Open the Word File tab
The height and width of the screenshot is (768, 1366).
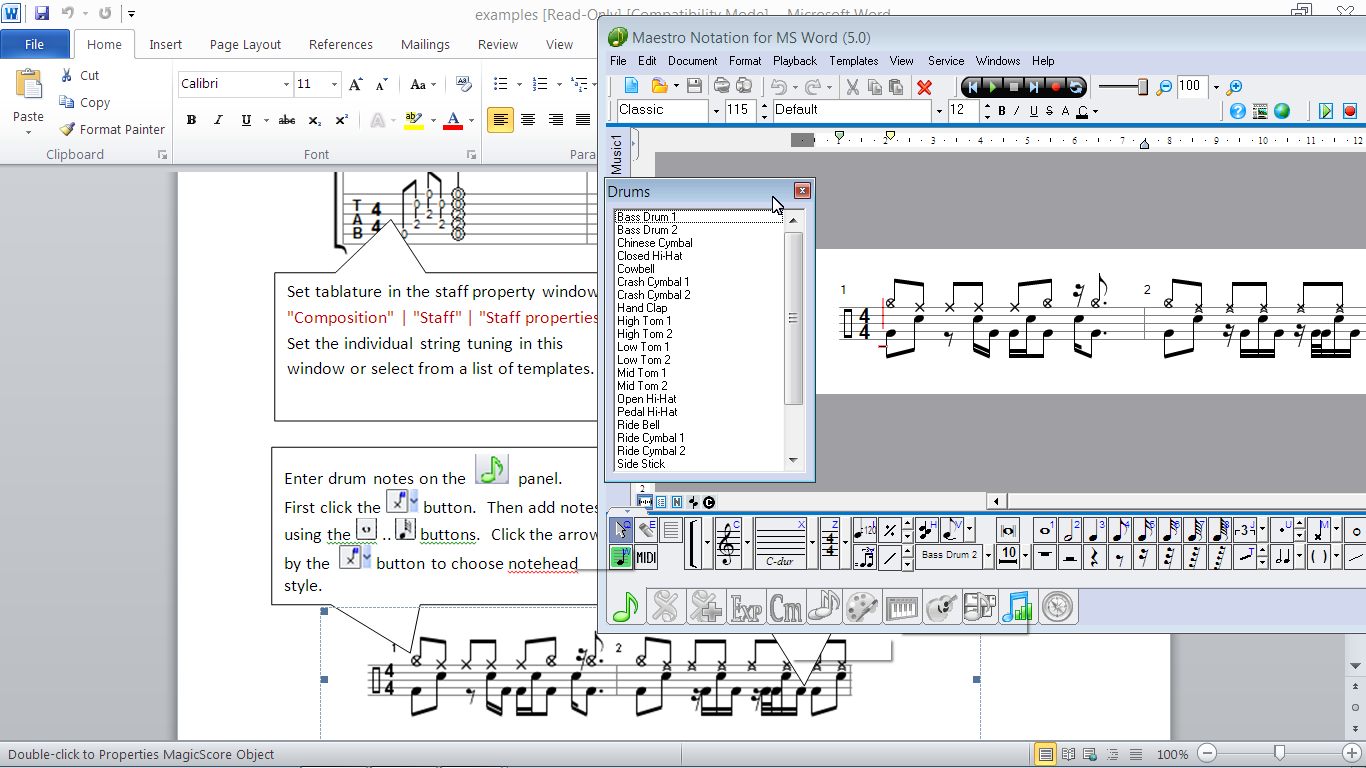tap(34, 44)
